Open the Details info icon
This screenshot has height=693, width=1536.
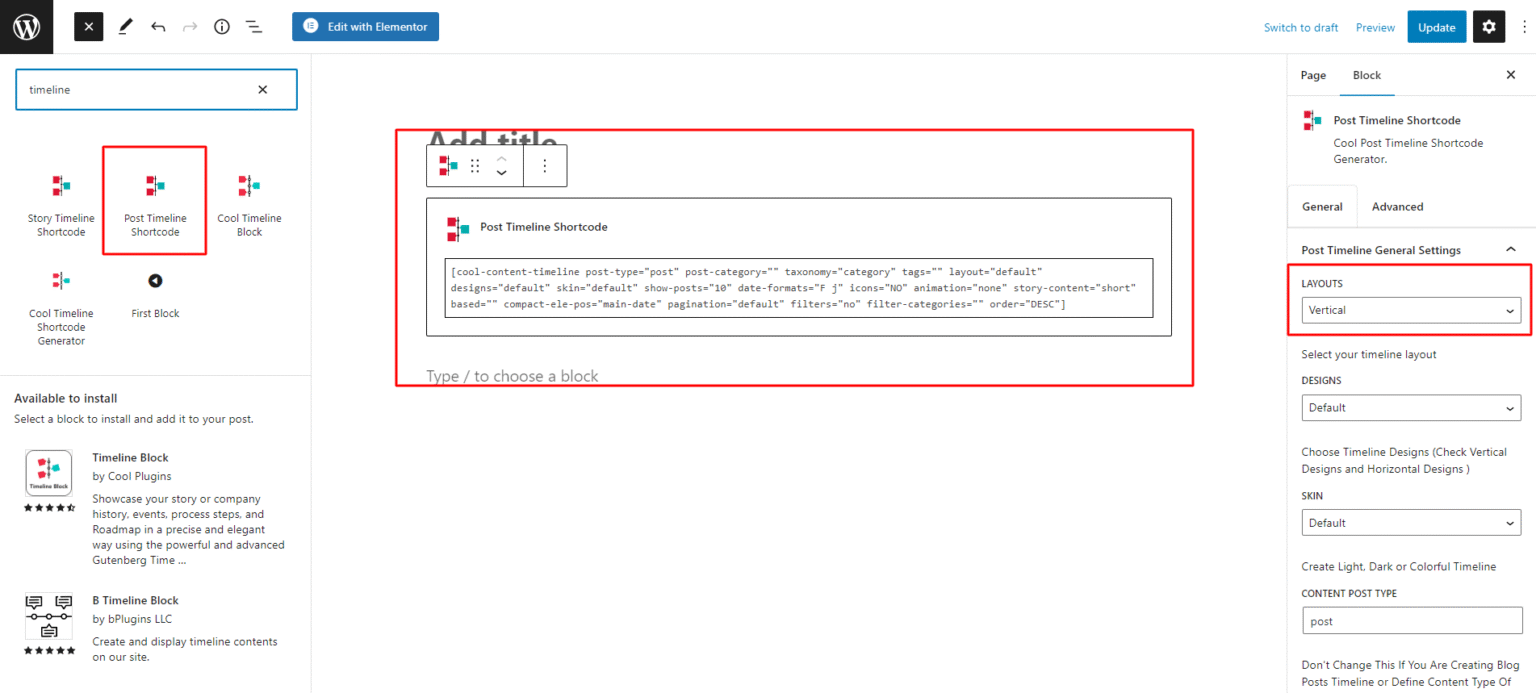click(221, 26)
